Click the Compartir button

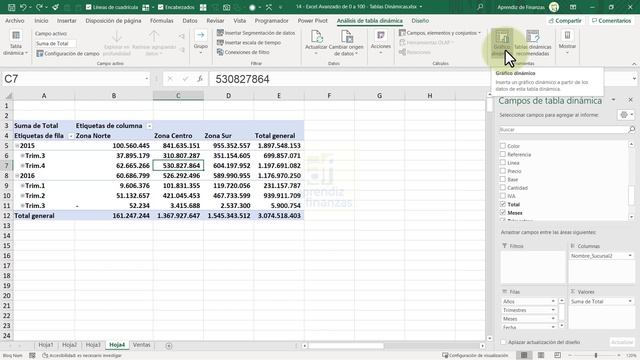(x=565, y=20)
